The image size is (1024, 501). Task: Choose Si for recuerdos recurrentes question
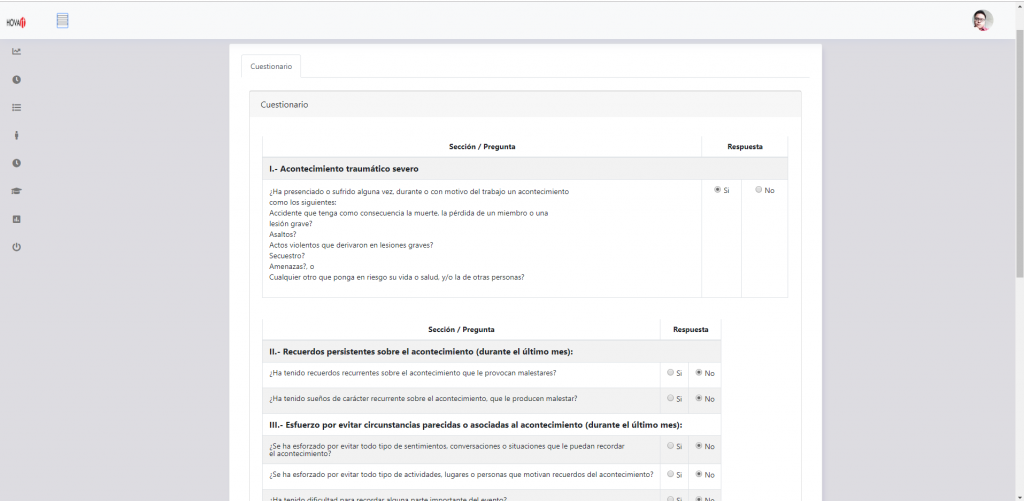(670, 372)
